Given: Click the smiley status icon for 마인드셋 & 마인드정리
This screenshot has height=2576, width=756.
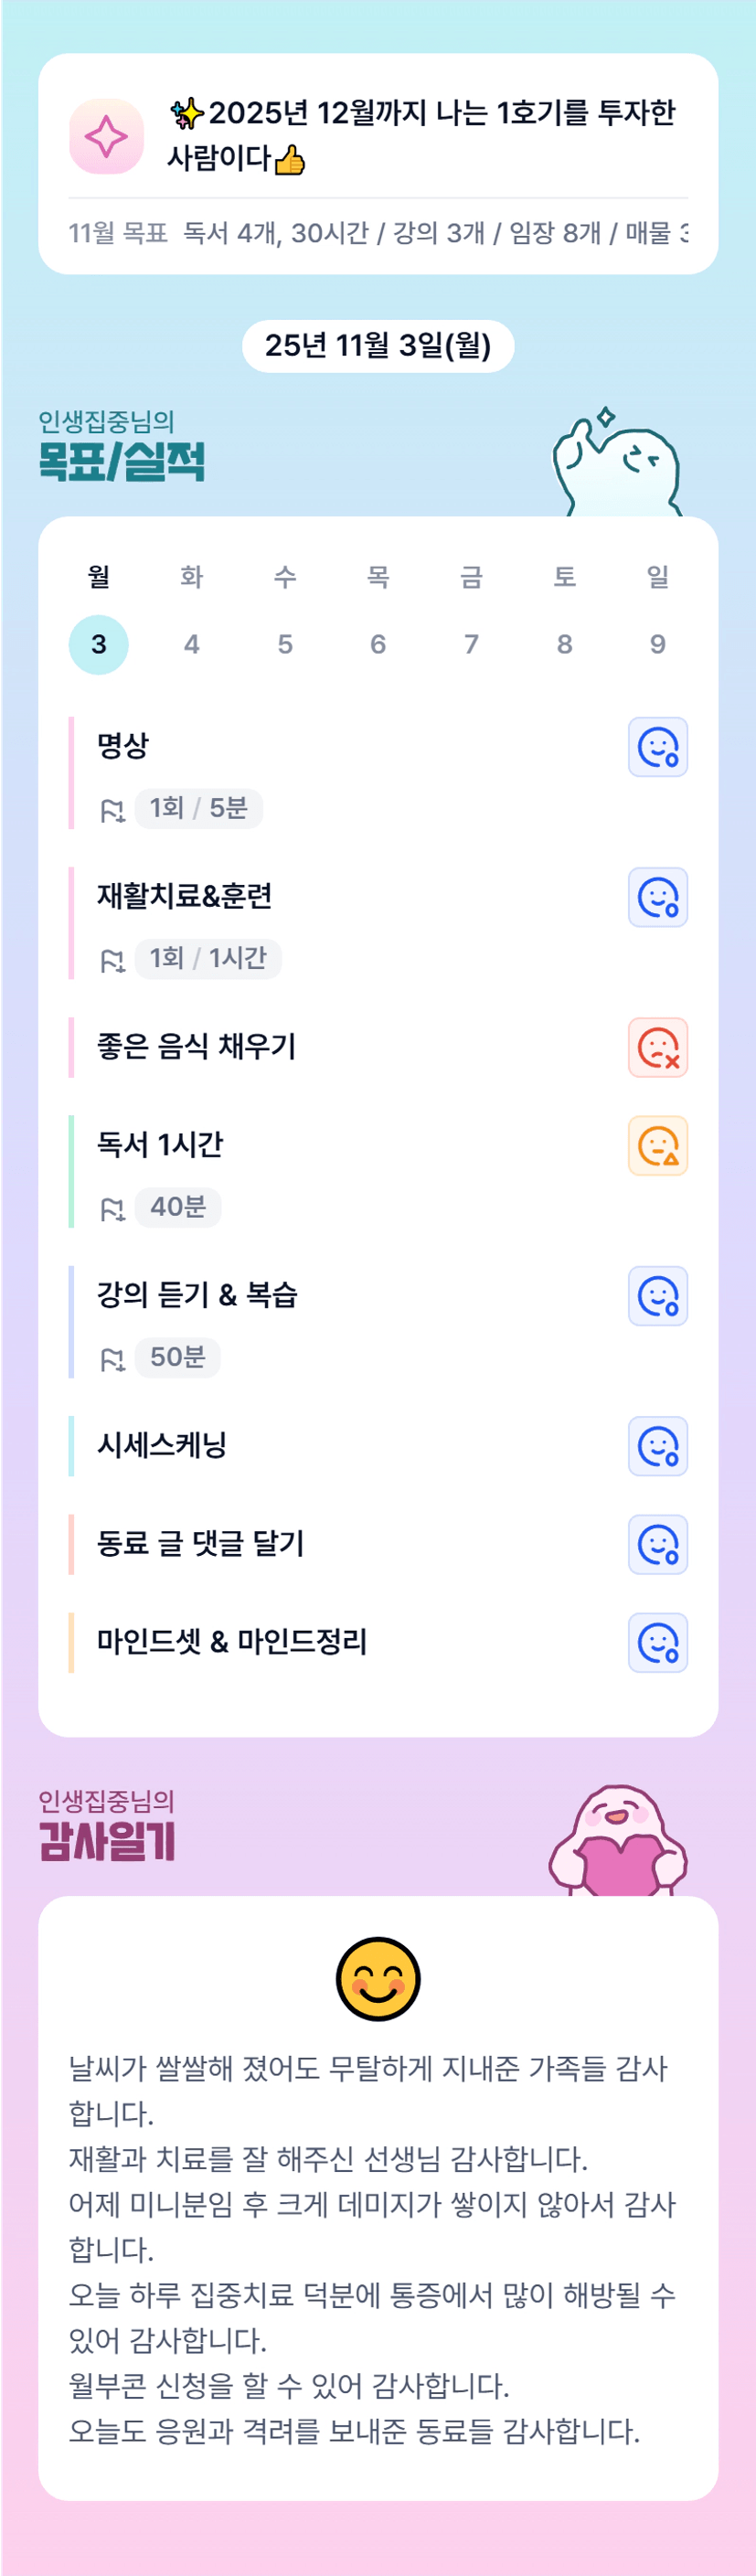Looking at the screenshot, I should click(x=657, y=1642).
